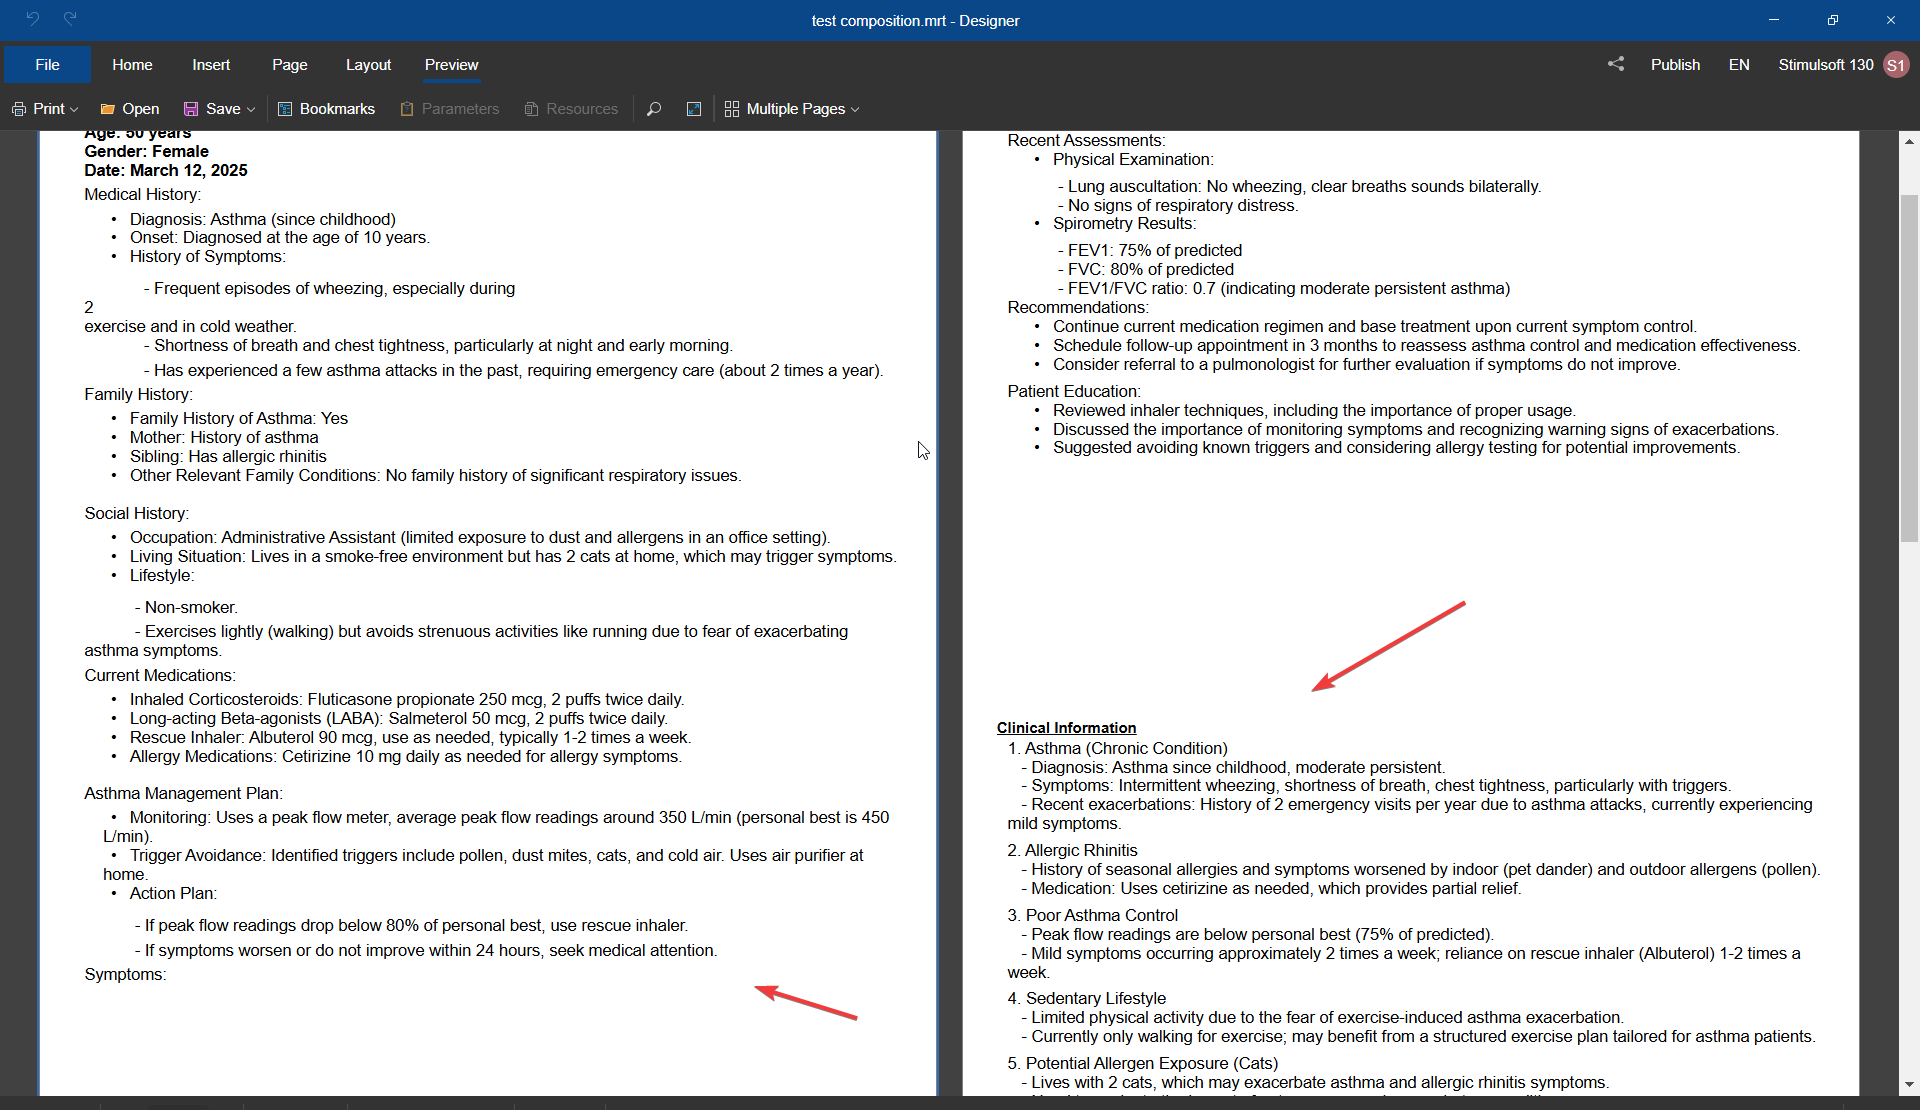Image resolution: width=1920 pixels, height=1110 pixels.
Task: Click the Undo arrow in title bar
Action: coord(32,19)
